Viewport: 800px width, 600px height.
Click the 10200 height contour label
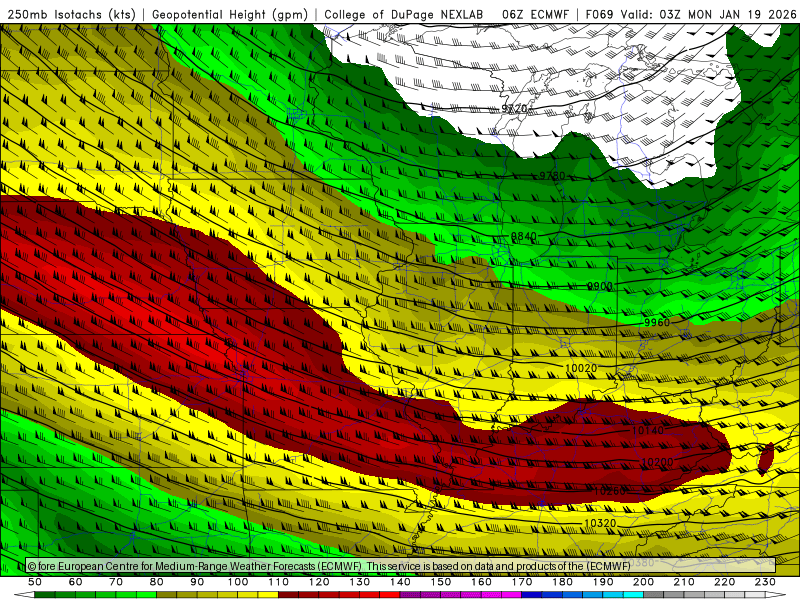click(658, 462)
